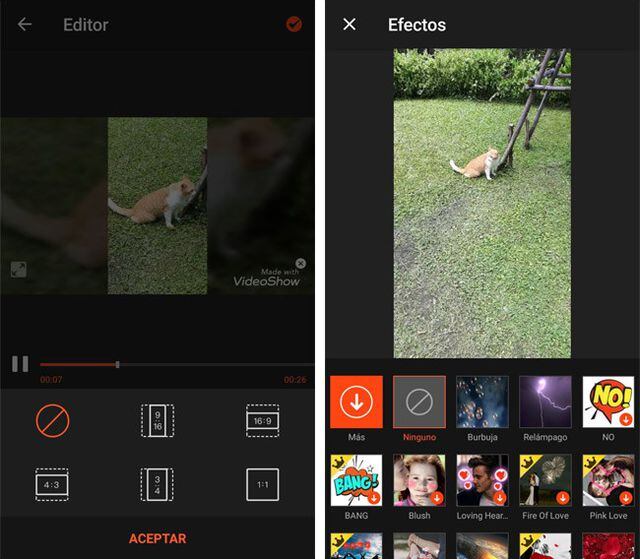This screenshot has height=559, width=640.
Task: Select the Ninguno effect option
Action: [419, 402]
